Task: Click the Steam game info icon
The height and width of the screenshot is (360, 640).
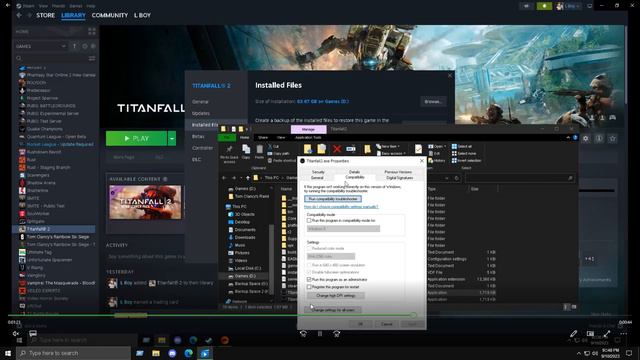Action: pyautogui.click(x=599, y=139)
